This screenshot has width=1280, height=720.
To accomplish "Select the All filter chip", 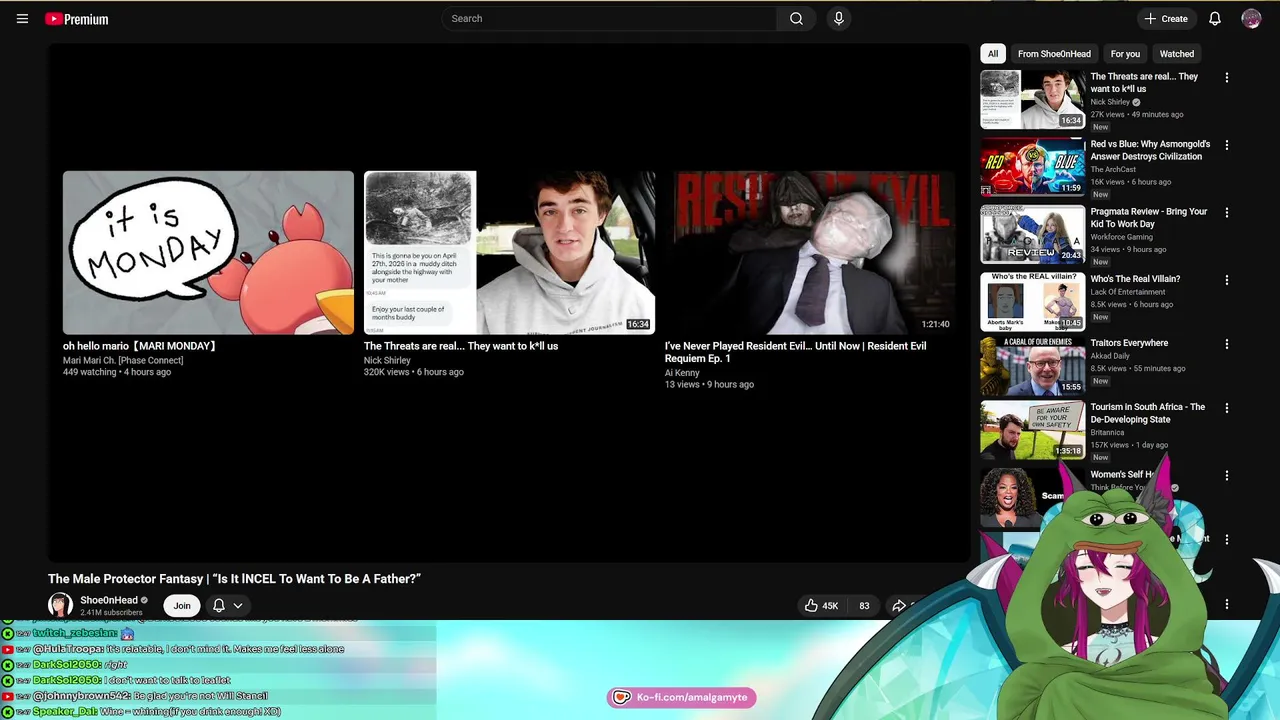I will [x=993, y=54].
